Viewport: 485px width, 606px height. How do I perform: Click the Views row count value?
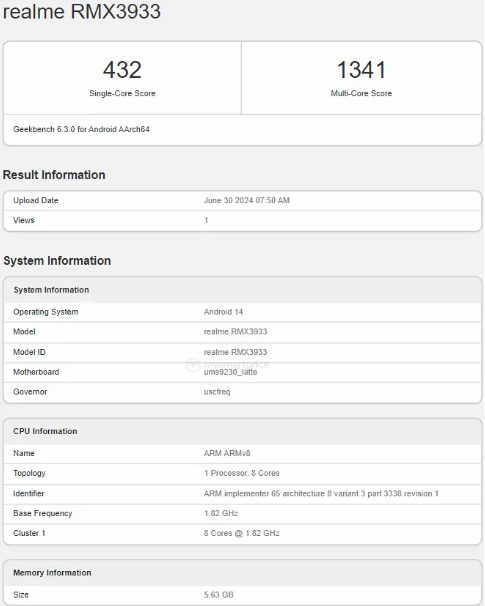point(206,220)
